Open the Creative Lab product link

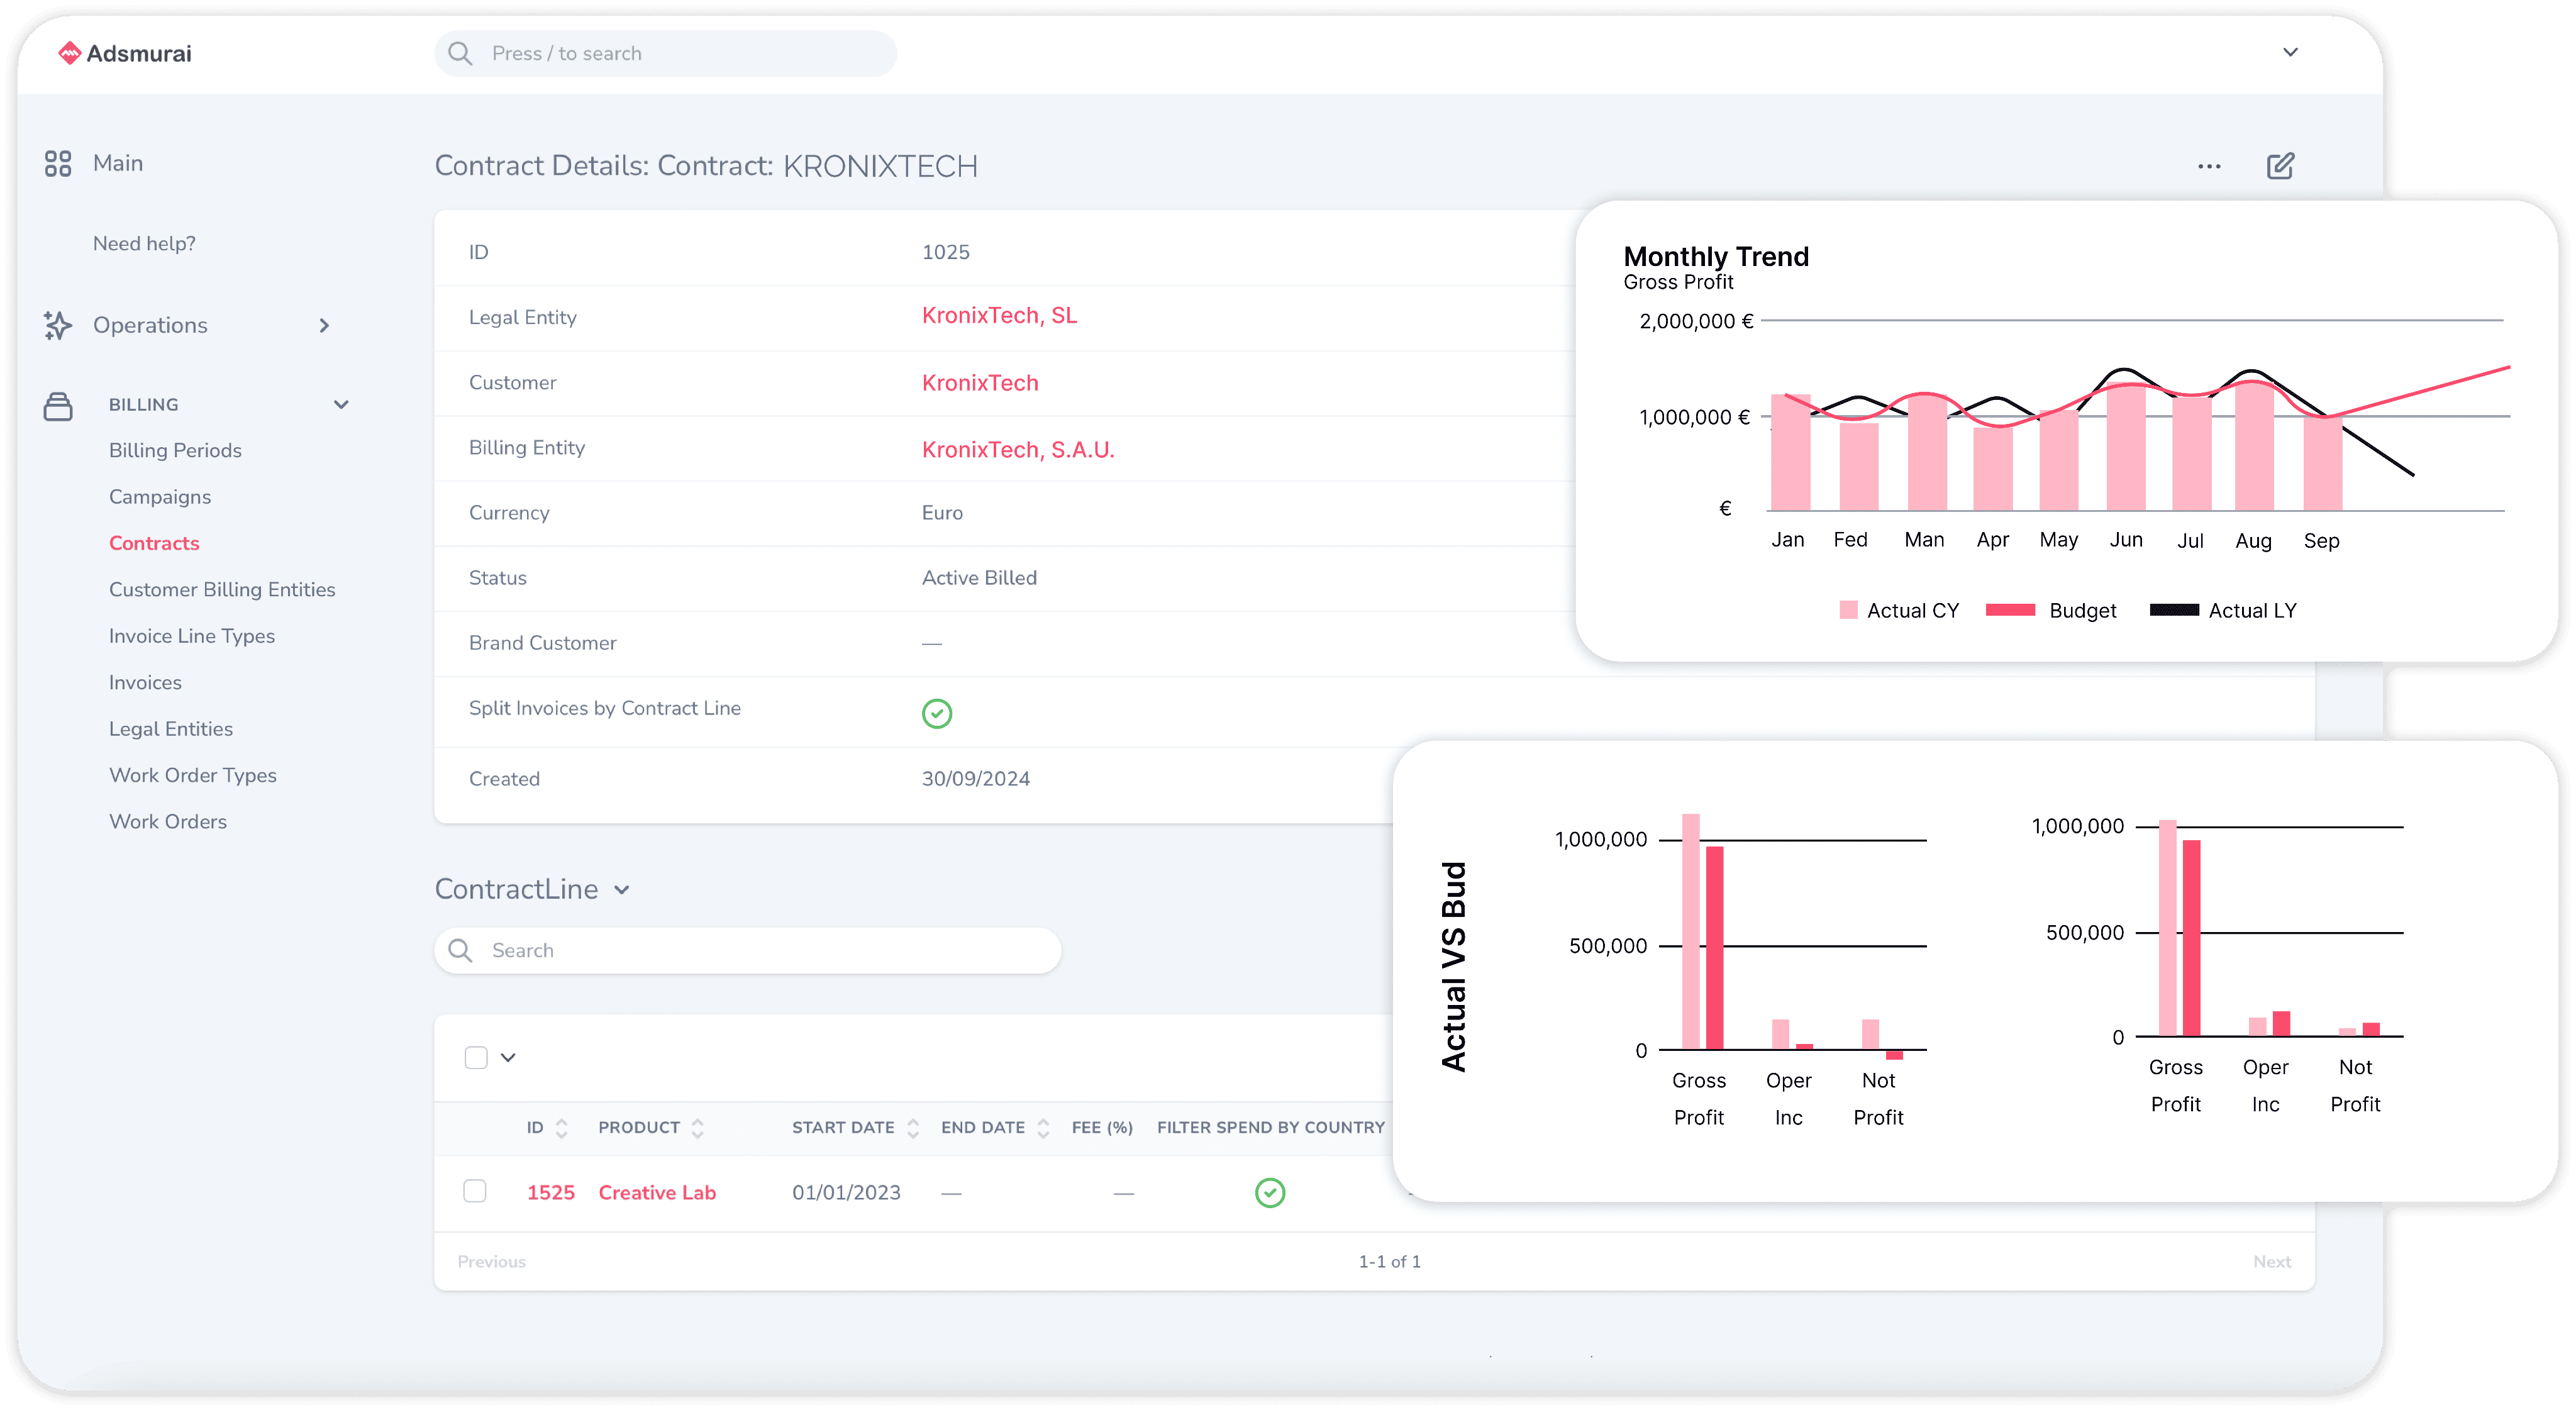(657, 1192)
